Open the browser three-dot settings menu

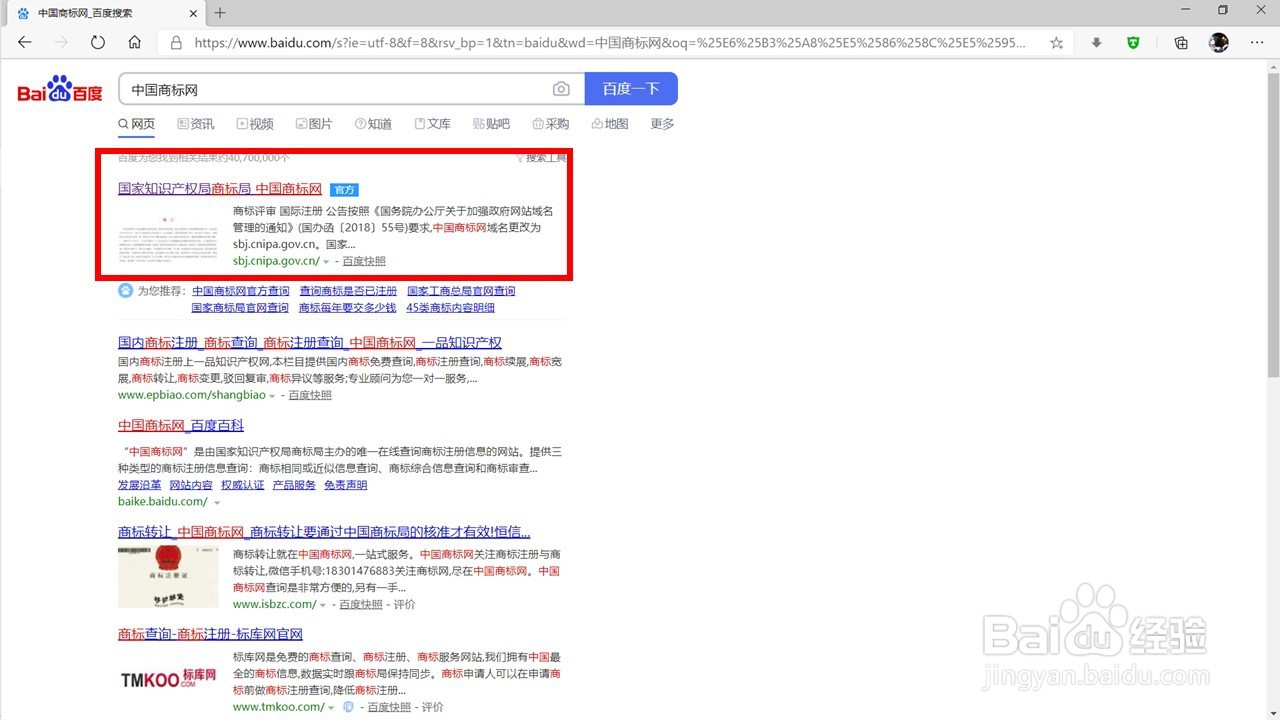[1257, 43]
